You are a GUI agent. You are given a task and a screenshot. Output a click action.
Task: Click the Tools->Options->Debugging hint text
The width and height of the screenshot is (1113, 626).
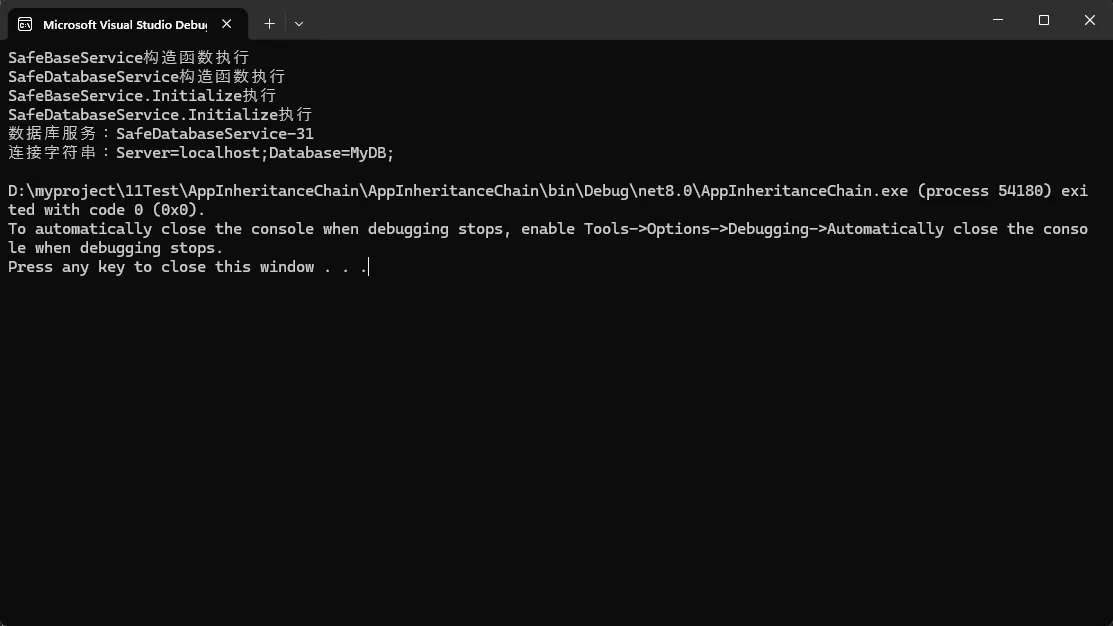700,229
